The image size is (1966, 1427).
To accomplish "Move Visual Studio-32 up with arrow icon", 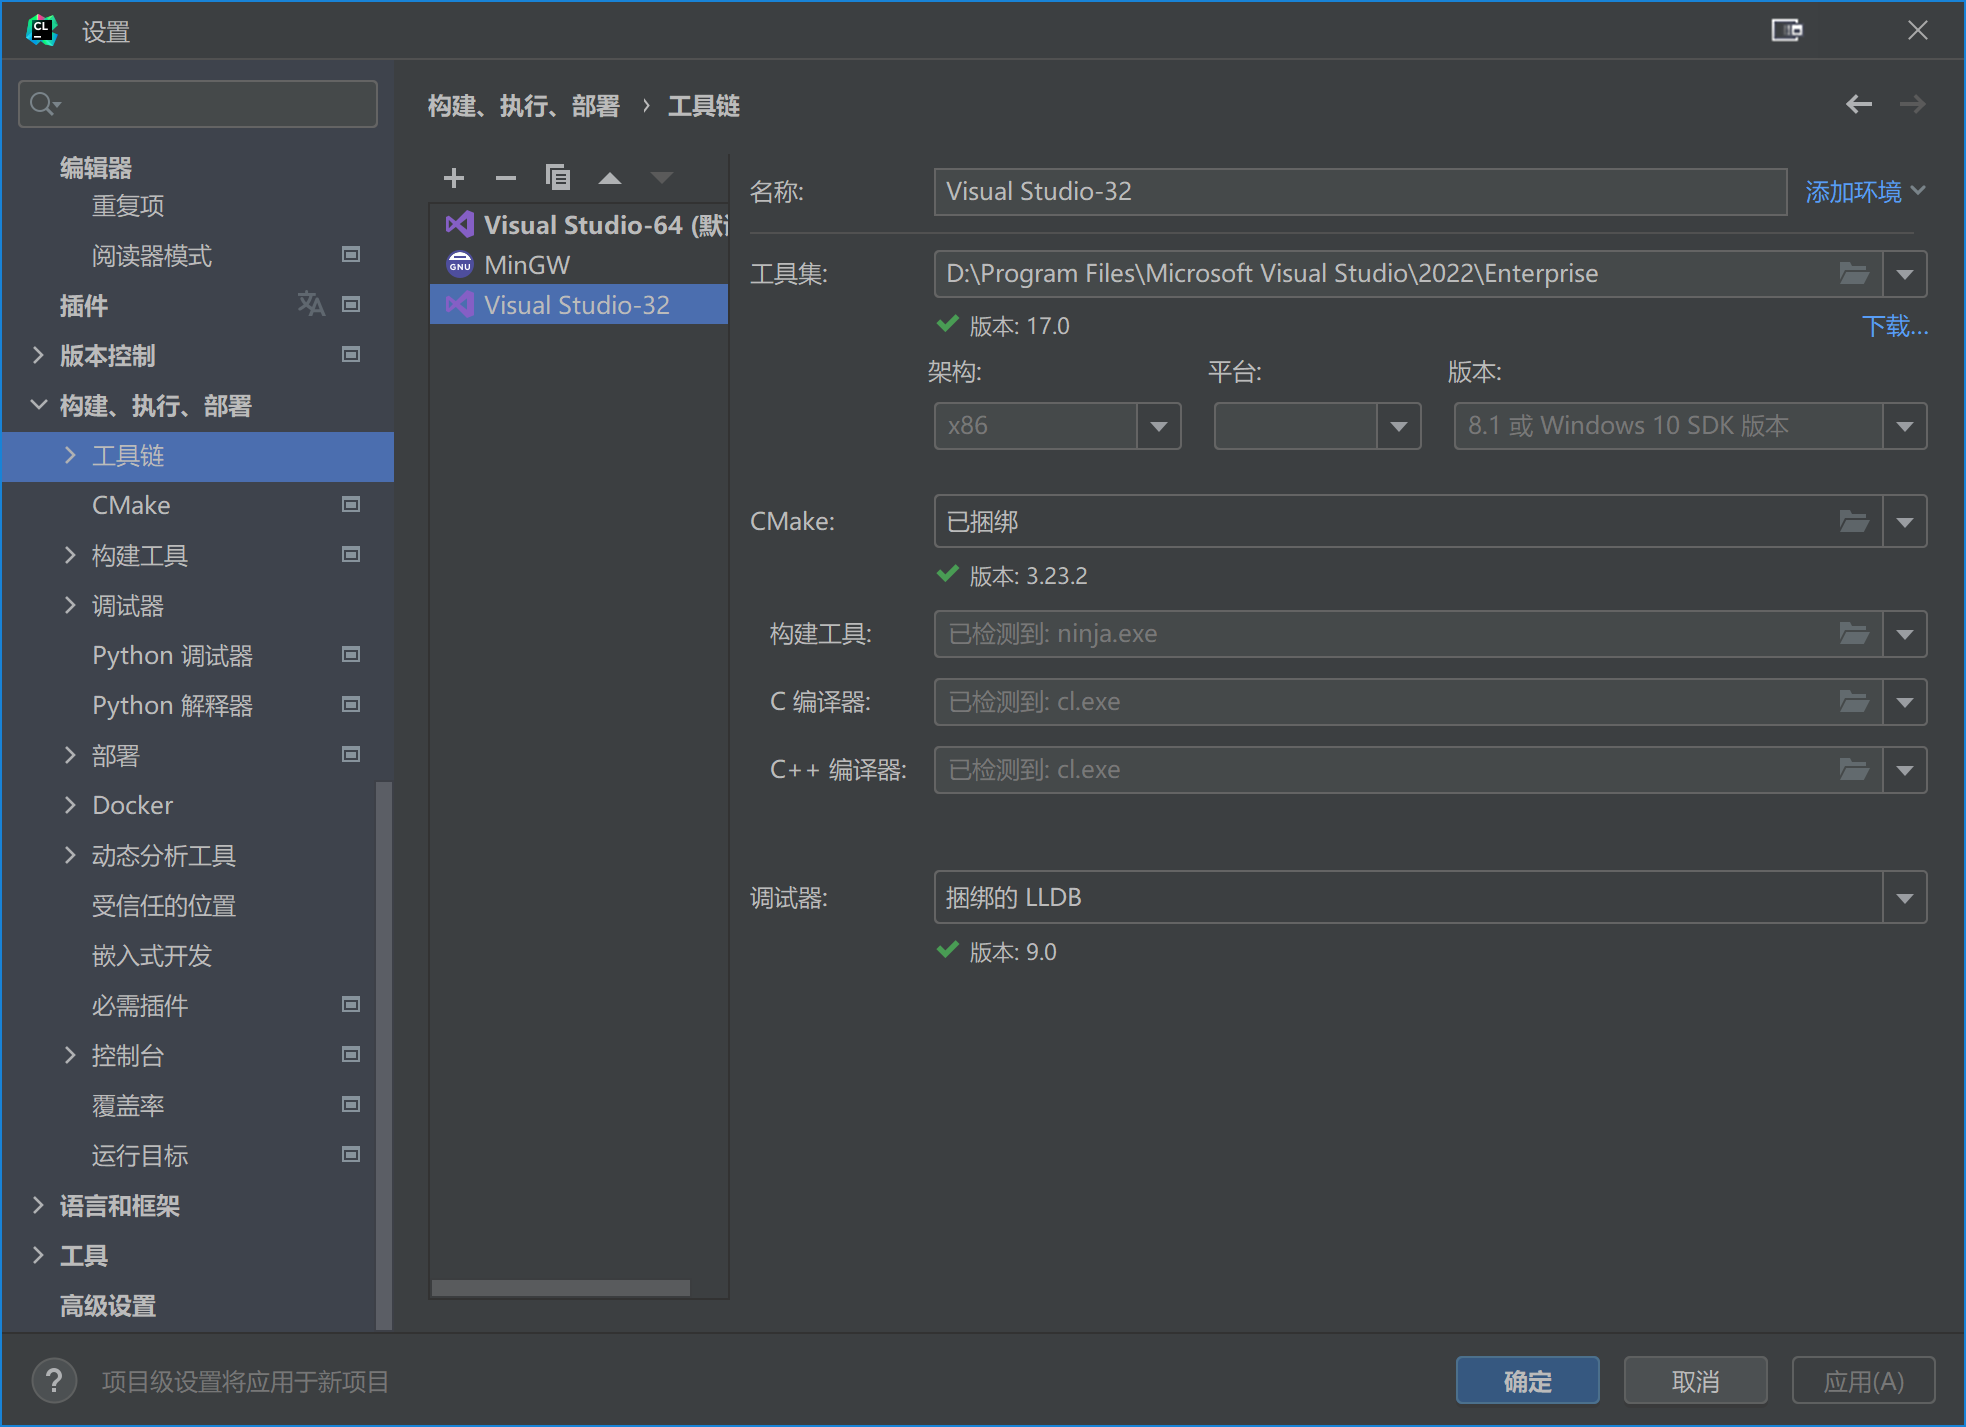I will 610,177.
